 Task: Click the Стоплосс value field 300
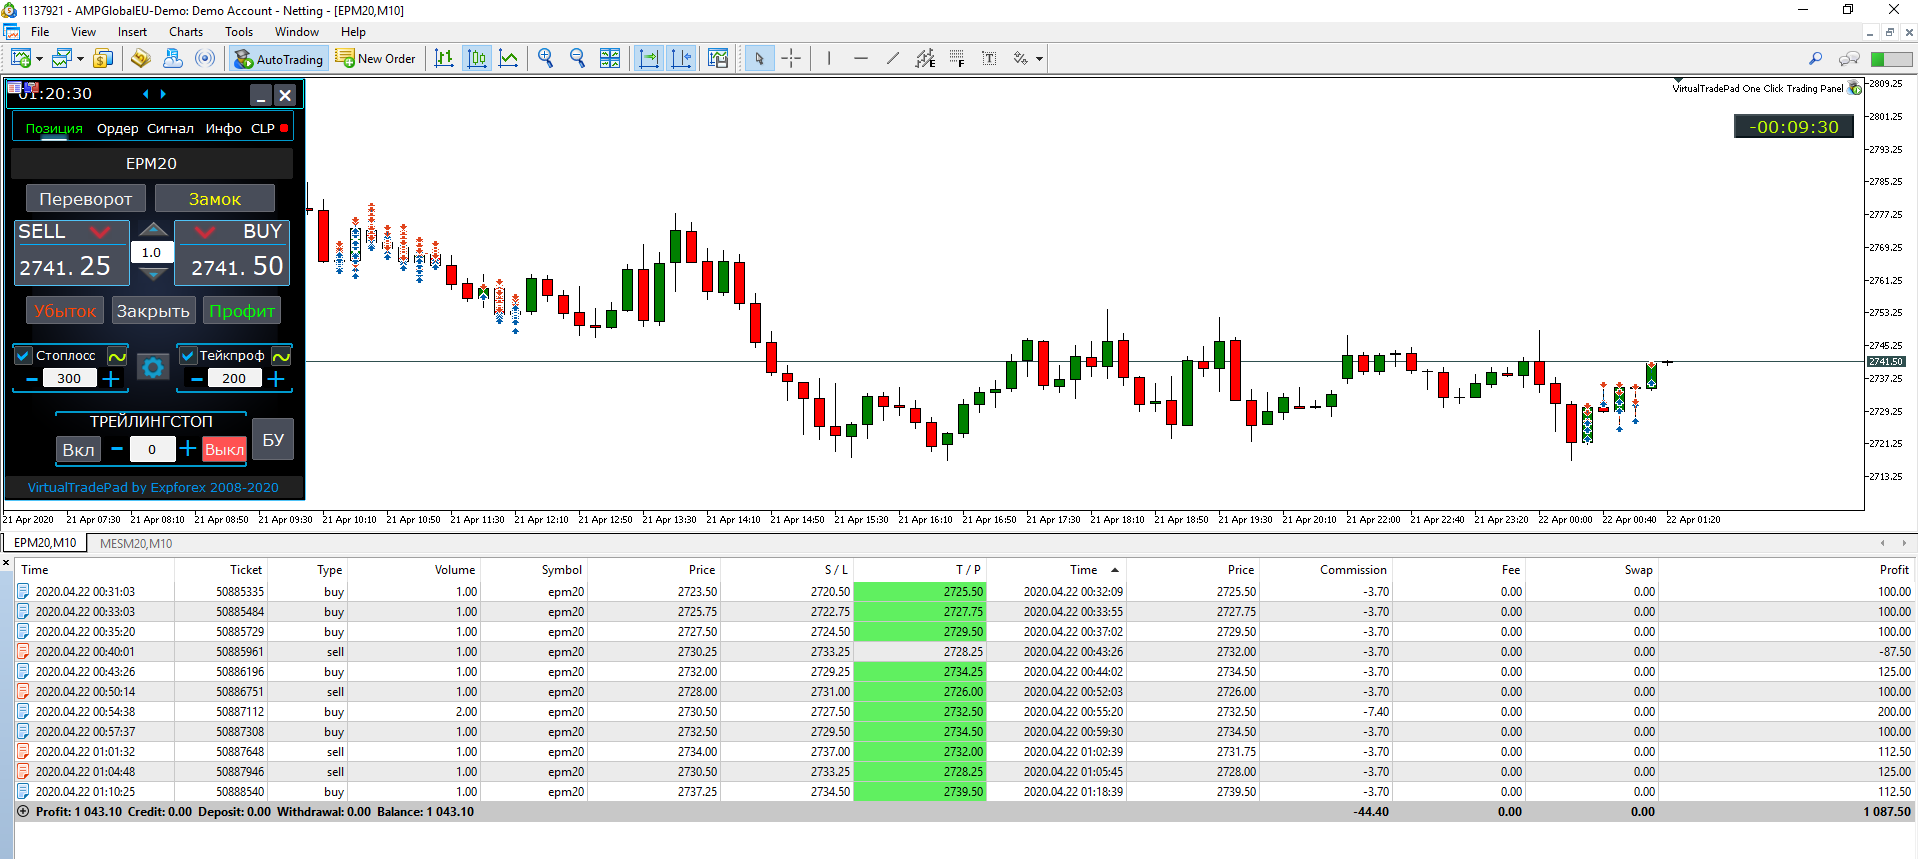point(69,379)
